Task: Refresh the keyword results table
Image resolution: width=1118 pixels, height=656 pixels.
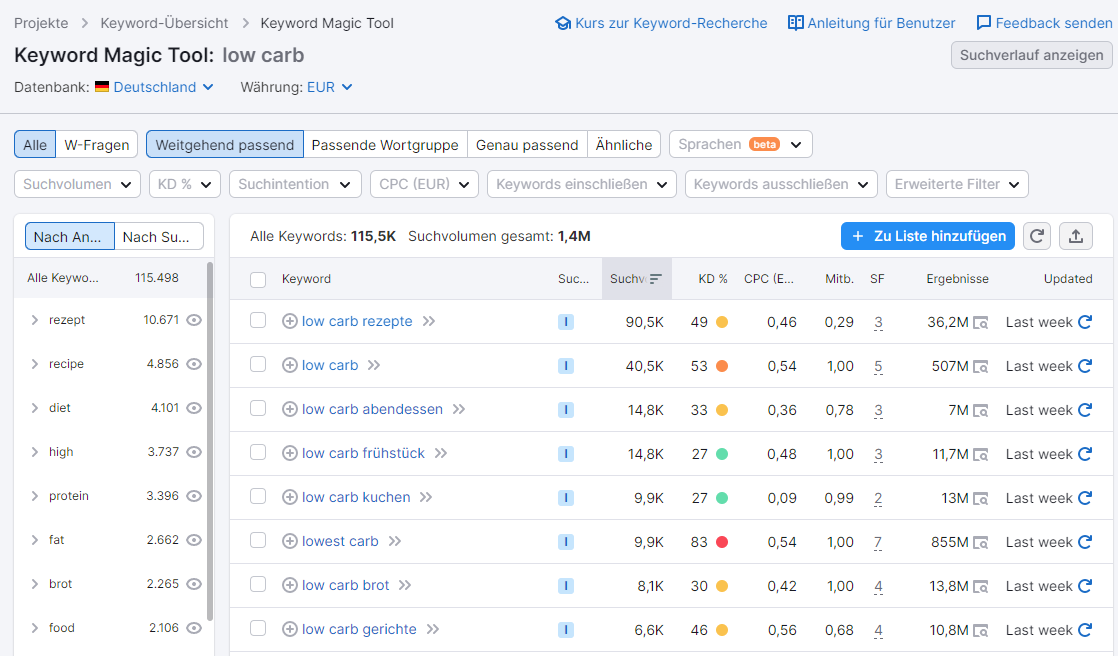Action: click(1036, 236)
